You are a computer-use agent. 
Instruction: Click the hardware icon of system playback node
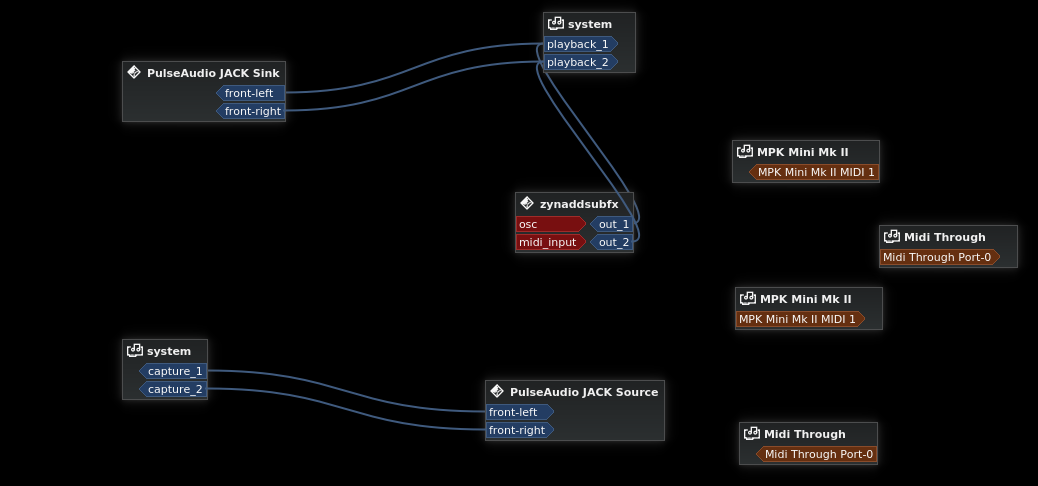[x=555, y=24]
